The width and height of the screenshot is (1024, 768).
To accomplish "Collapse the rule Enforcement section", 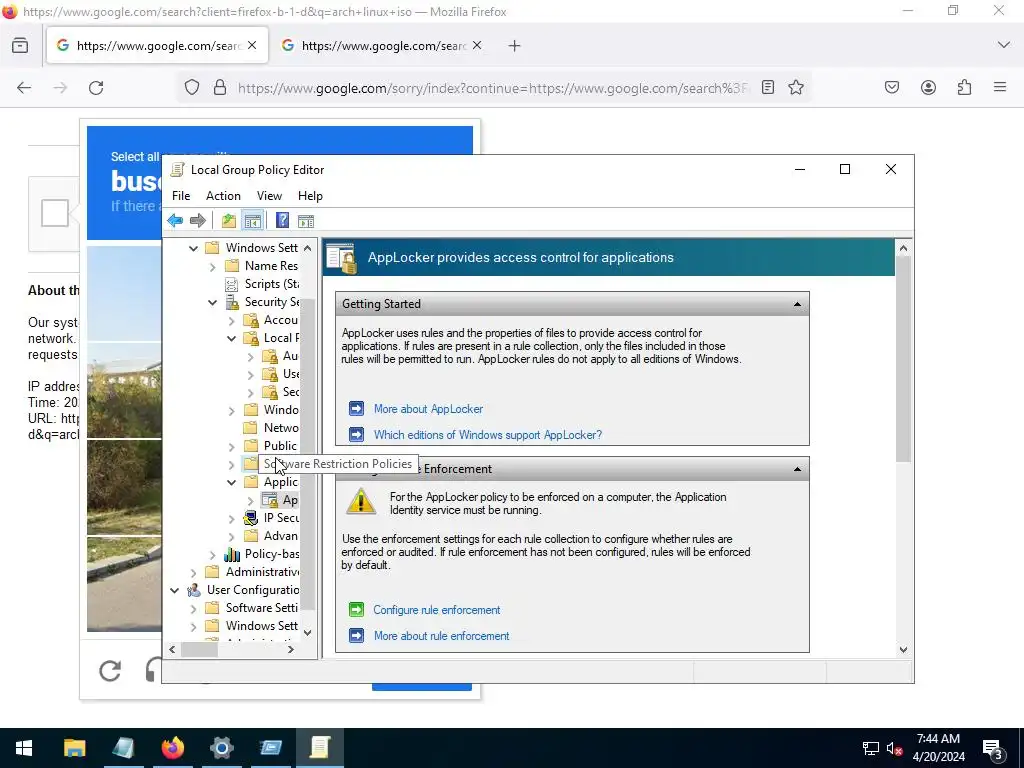I will click(x=797, y=470).
